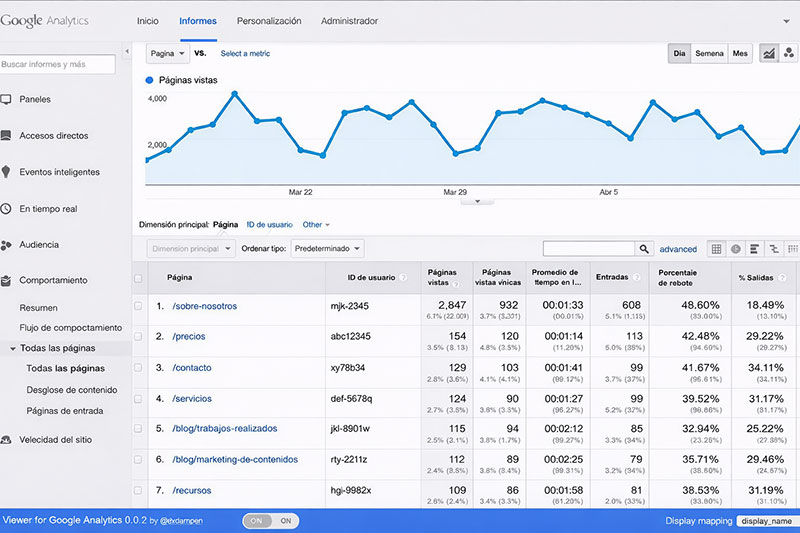This screenshot has width=800, height=533.
Task: Open Resumen under Comportamiento
Action: 38,308
